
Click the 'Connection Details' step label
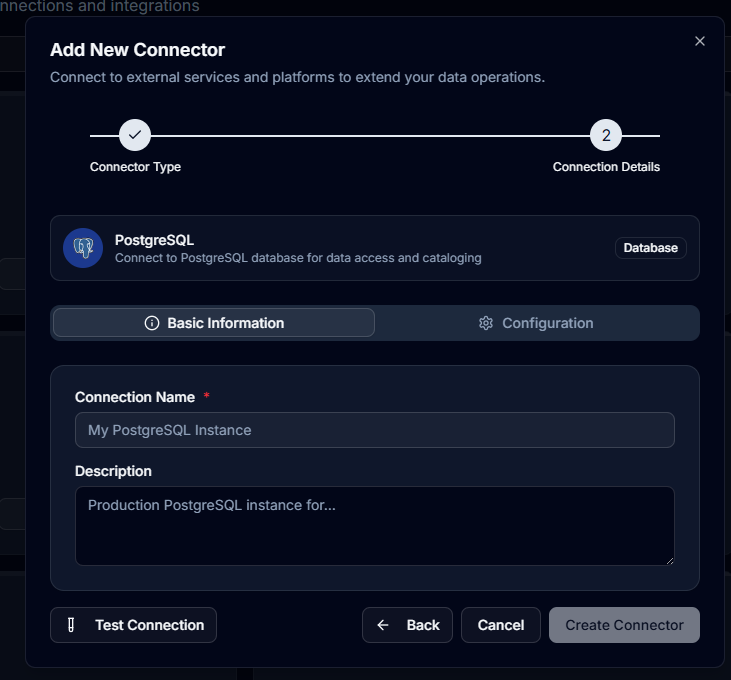pyautogui.click(x=606, y=167)
